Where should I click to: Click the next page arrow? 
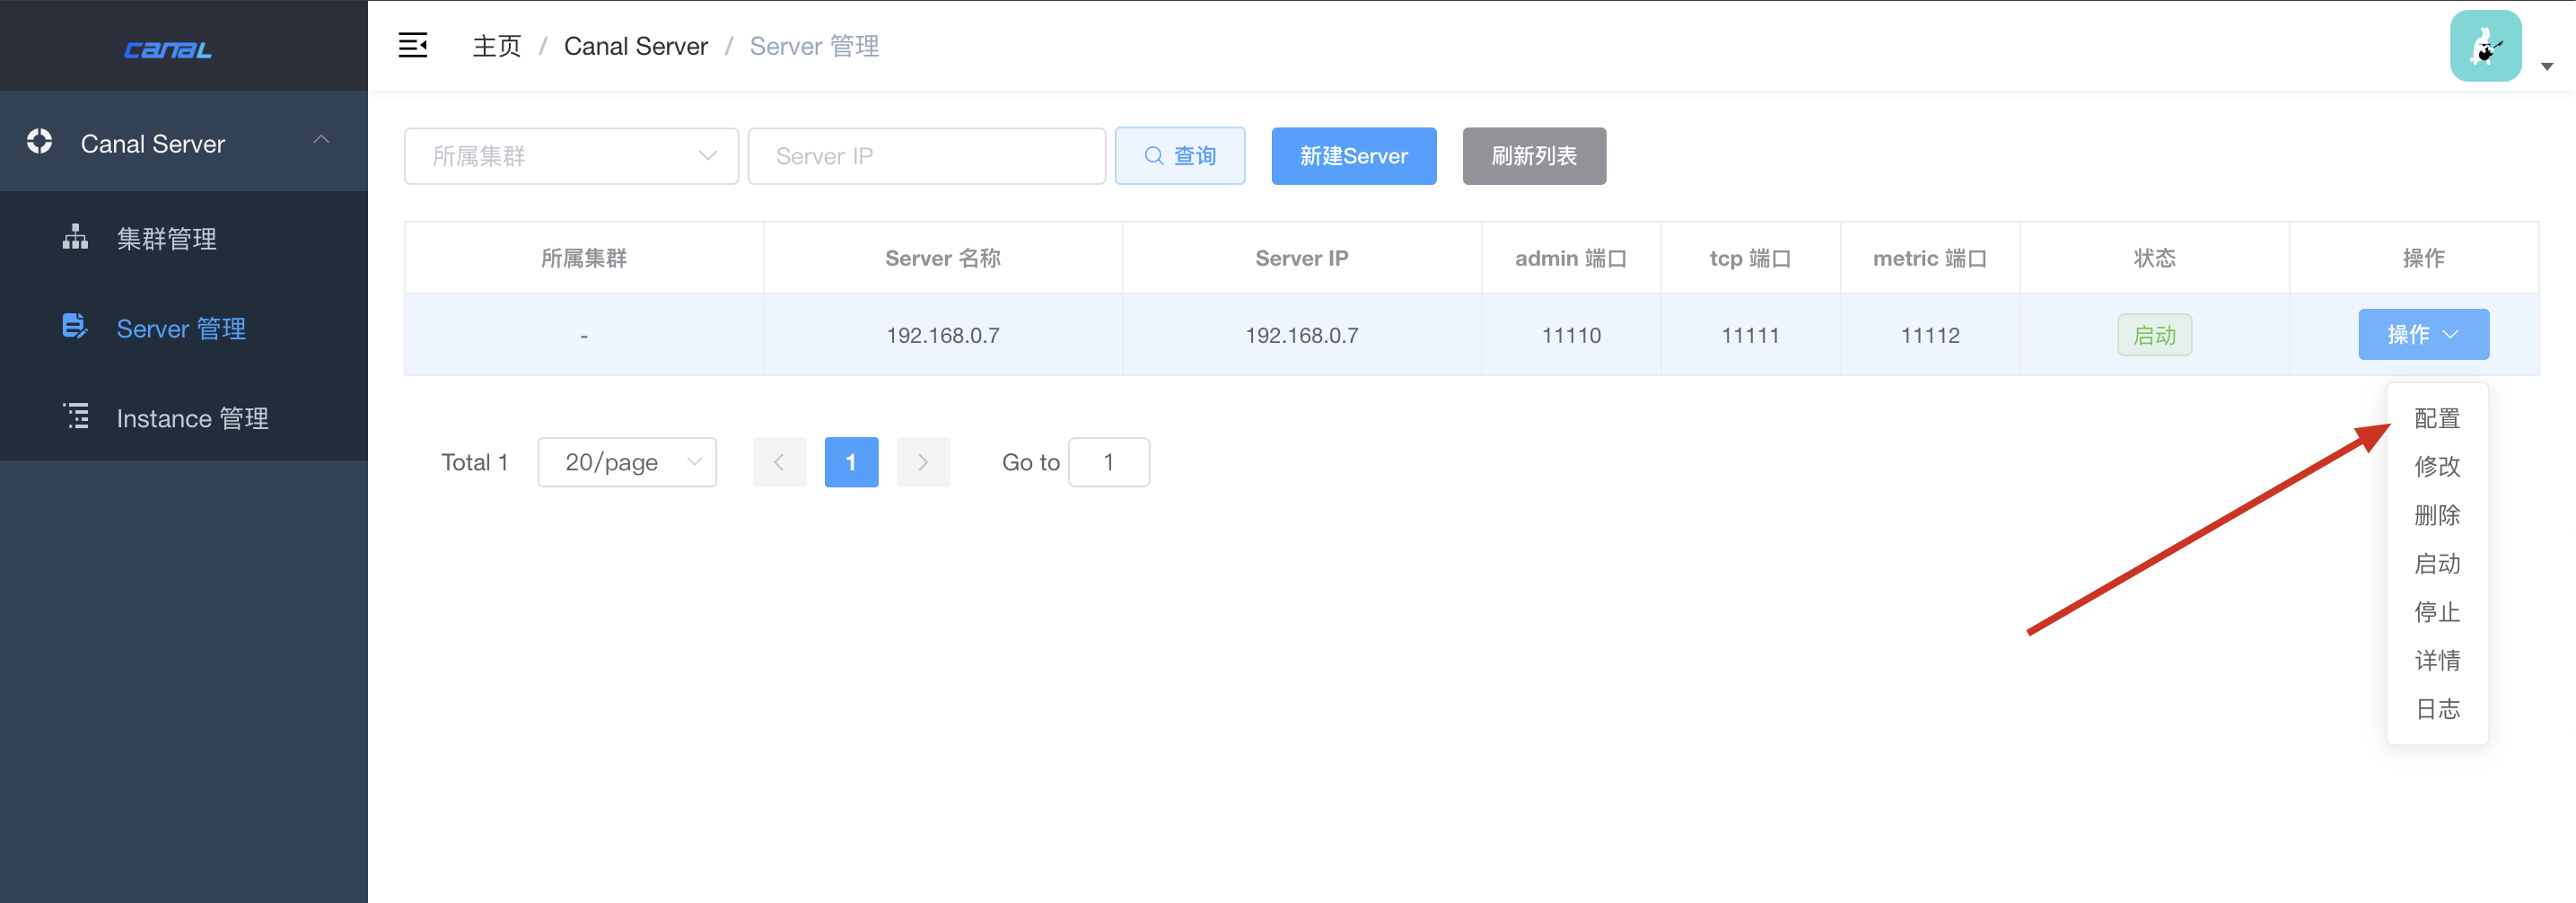[x=922, y=462]
